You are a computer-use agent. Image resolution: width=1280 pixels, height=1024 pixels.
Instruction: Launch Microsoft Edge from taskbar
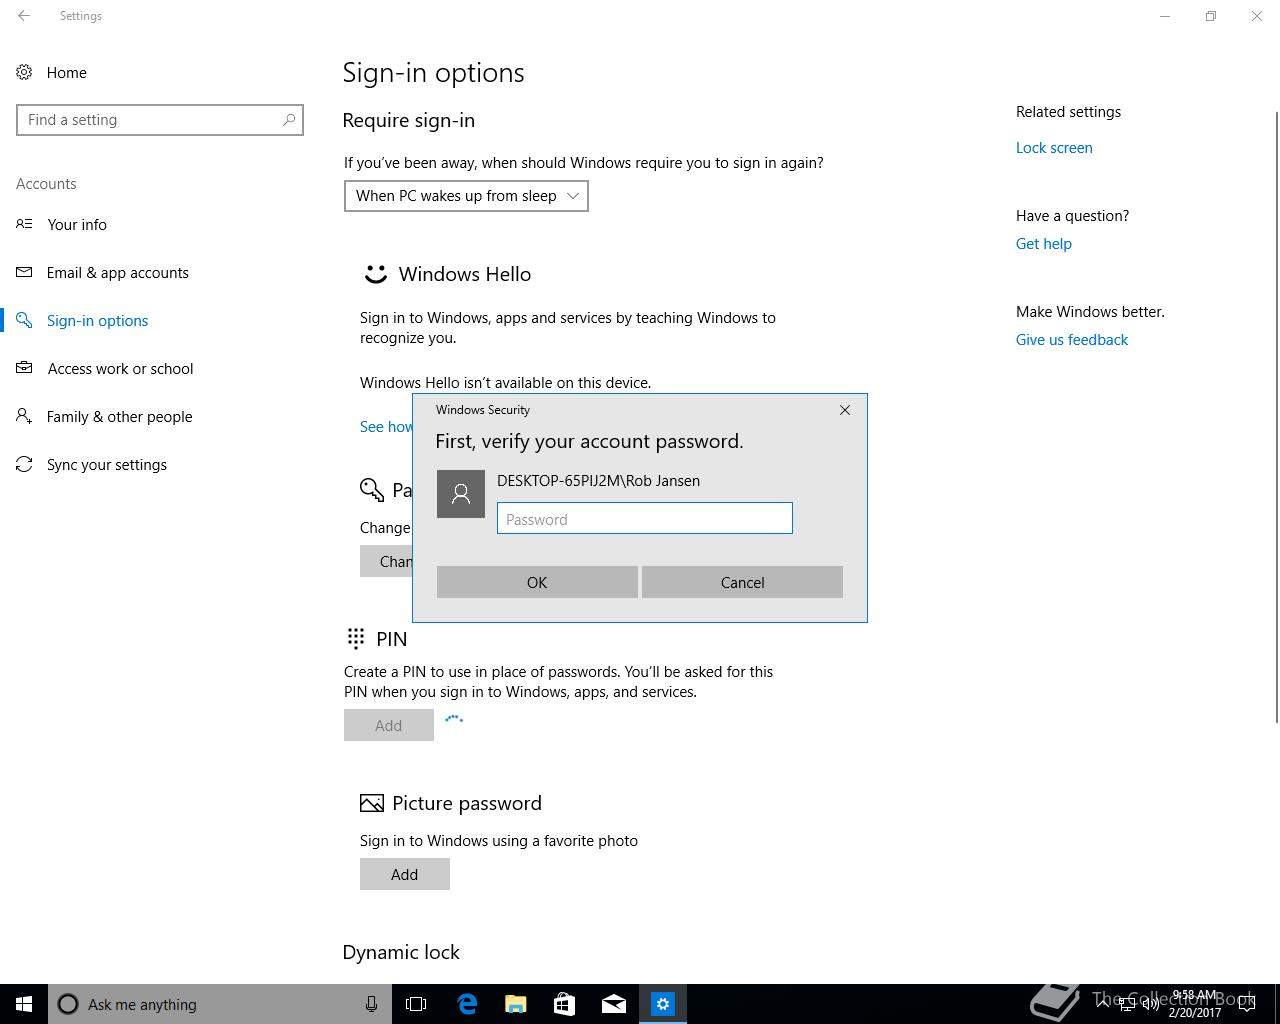click(x=466, y=1004)
